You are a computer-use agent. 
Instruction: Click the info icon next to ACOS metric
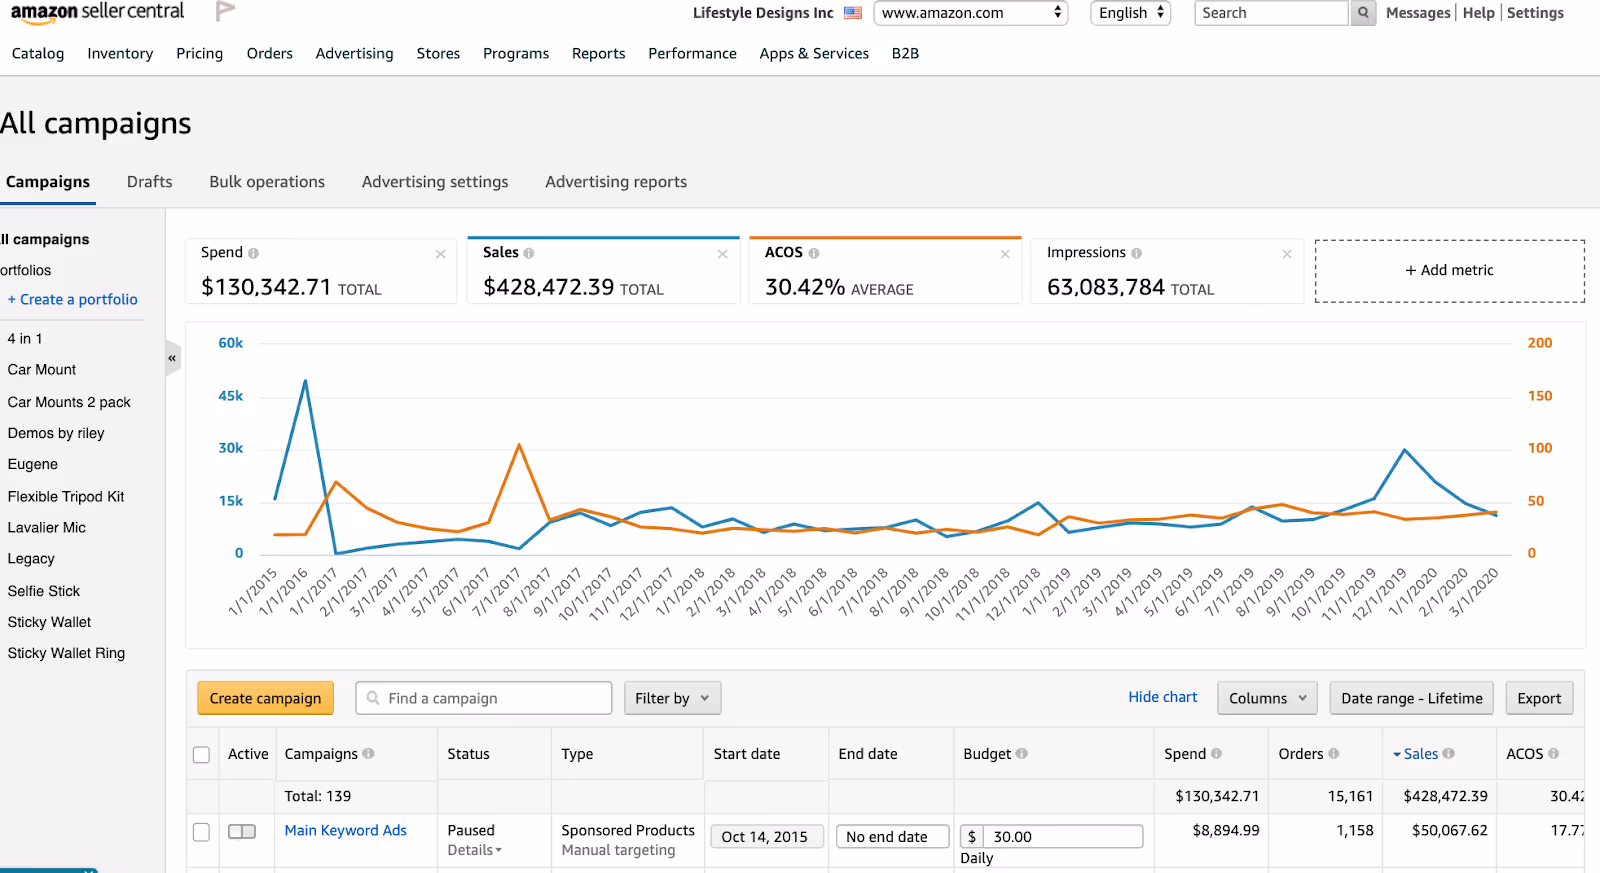(814, 253)
